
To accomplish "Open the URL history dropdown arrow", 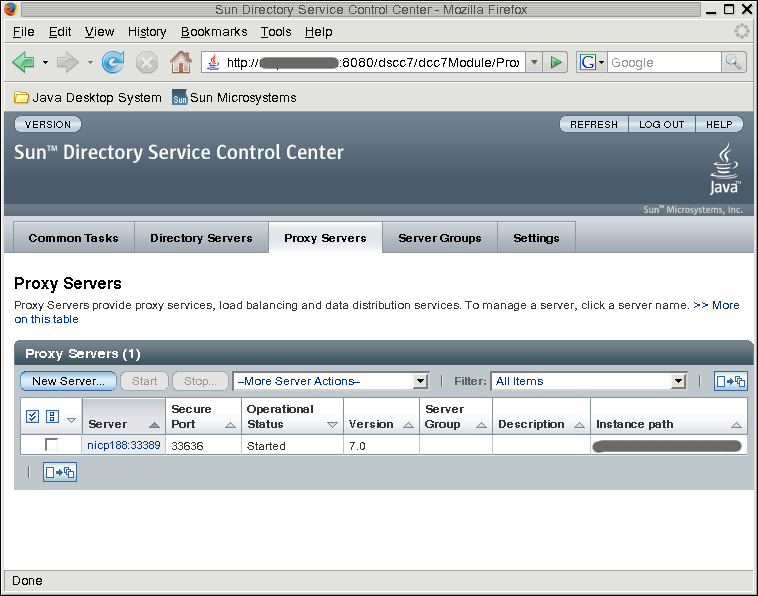I will coord(534,62).
